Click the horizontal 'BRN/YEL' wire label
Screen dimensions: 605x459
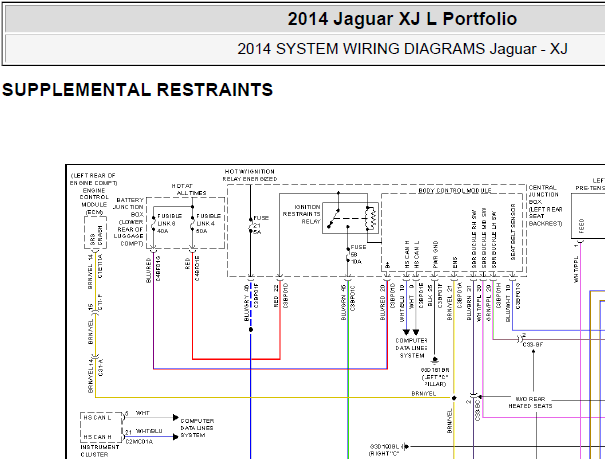click(x=424, y=393)
